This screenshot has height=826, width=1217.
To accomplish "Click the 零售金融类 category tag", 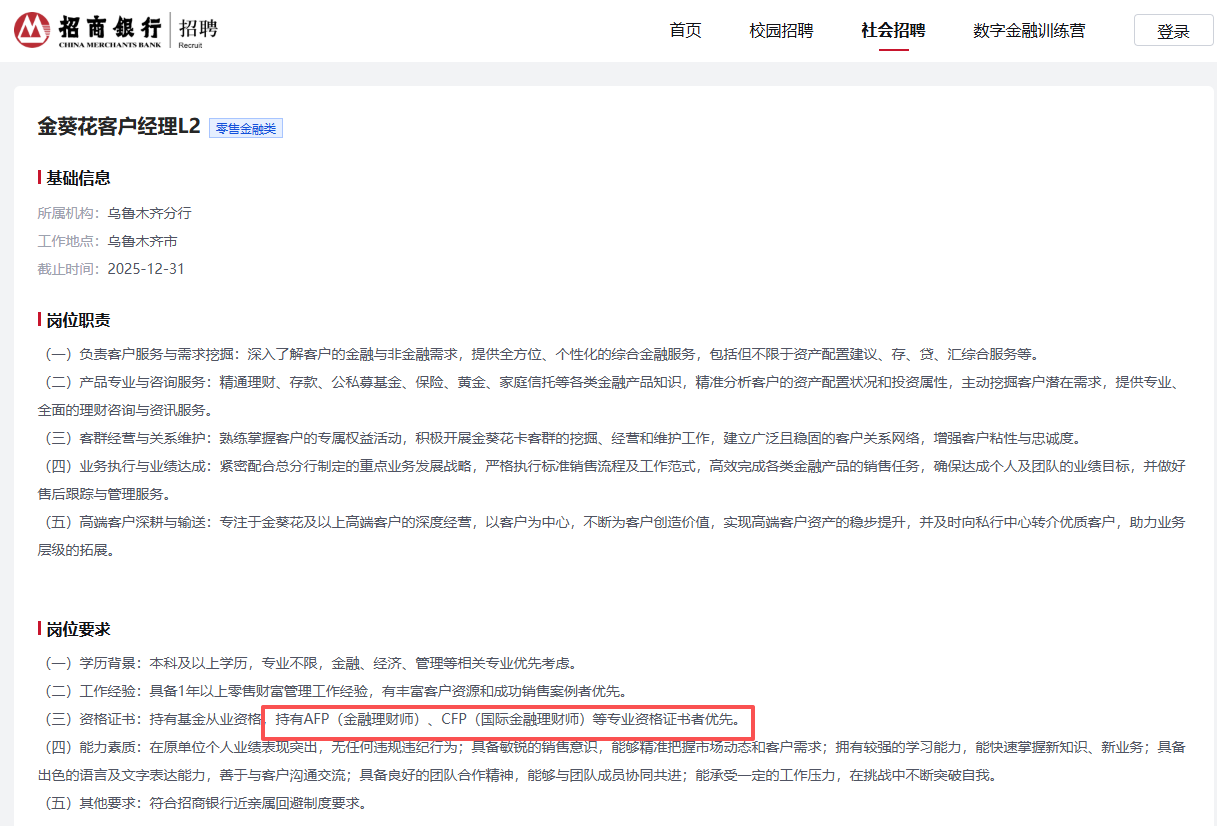I will (246, 128).
